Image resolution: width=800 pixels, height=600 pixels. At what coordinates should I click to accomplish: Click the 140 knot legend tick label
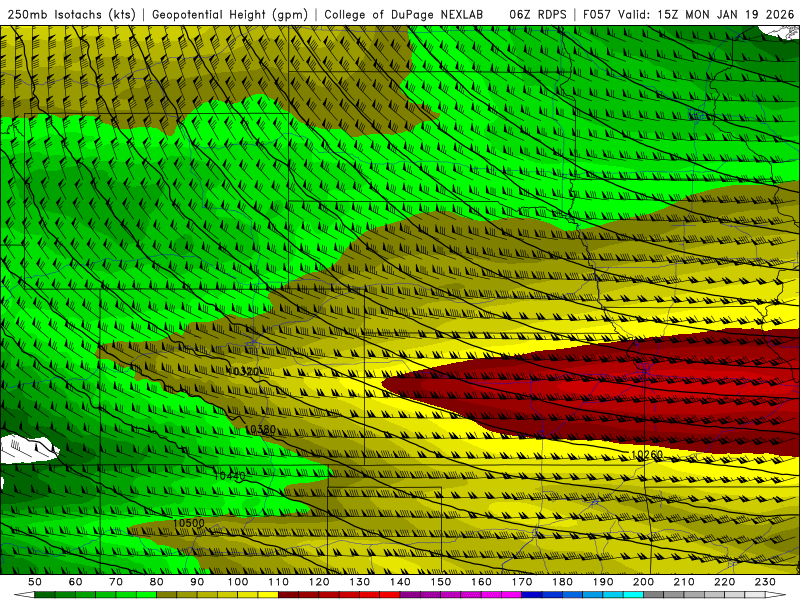400,582
